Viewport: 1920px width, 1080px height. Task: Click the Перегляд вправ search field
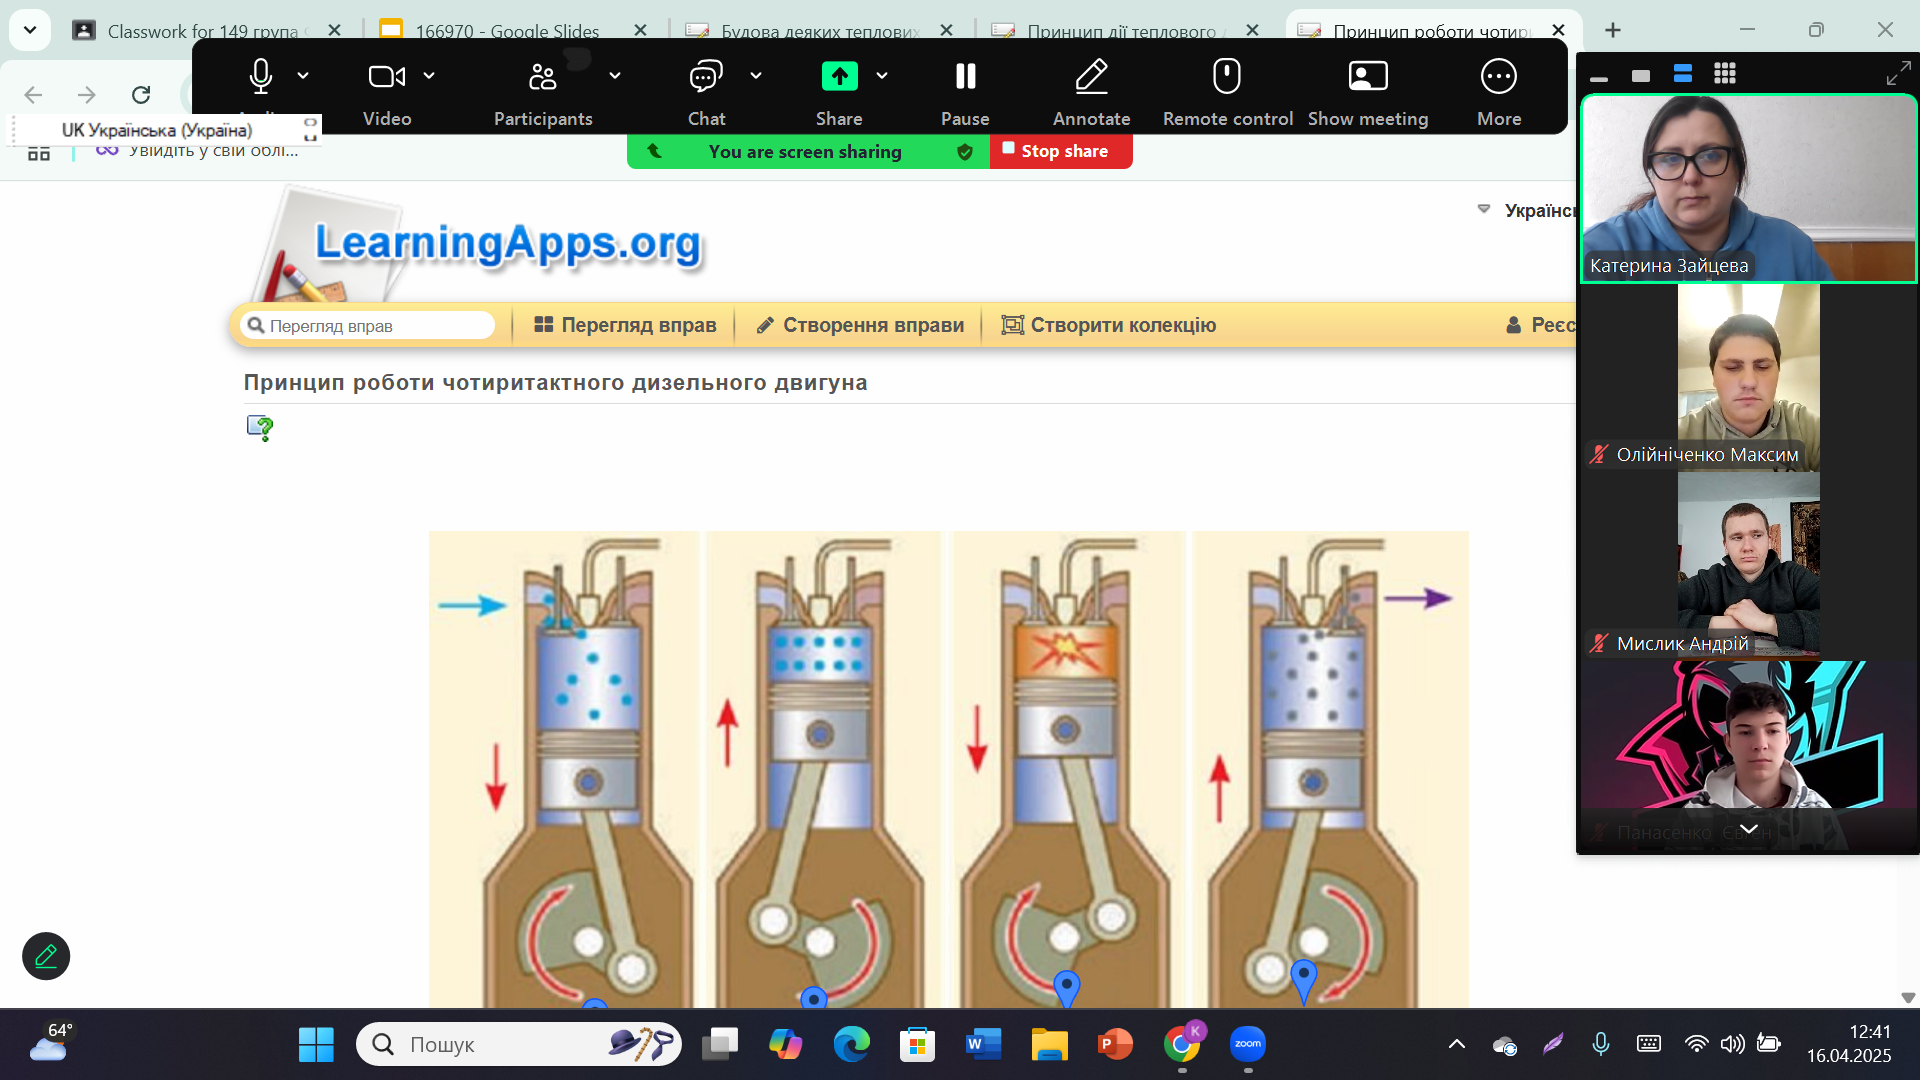367,326
